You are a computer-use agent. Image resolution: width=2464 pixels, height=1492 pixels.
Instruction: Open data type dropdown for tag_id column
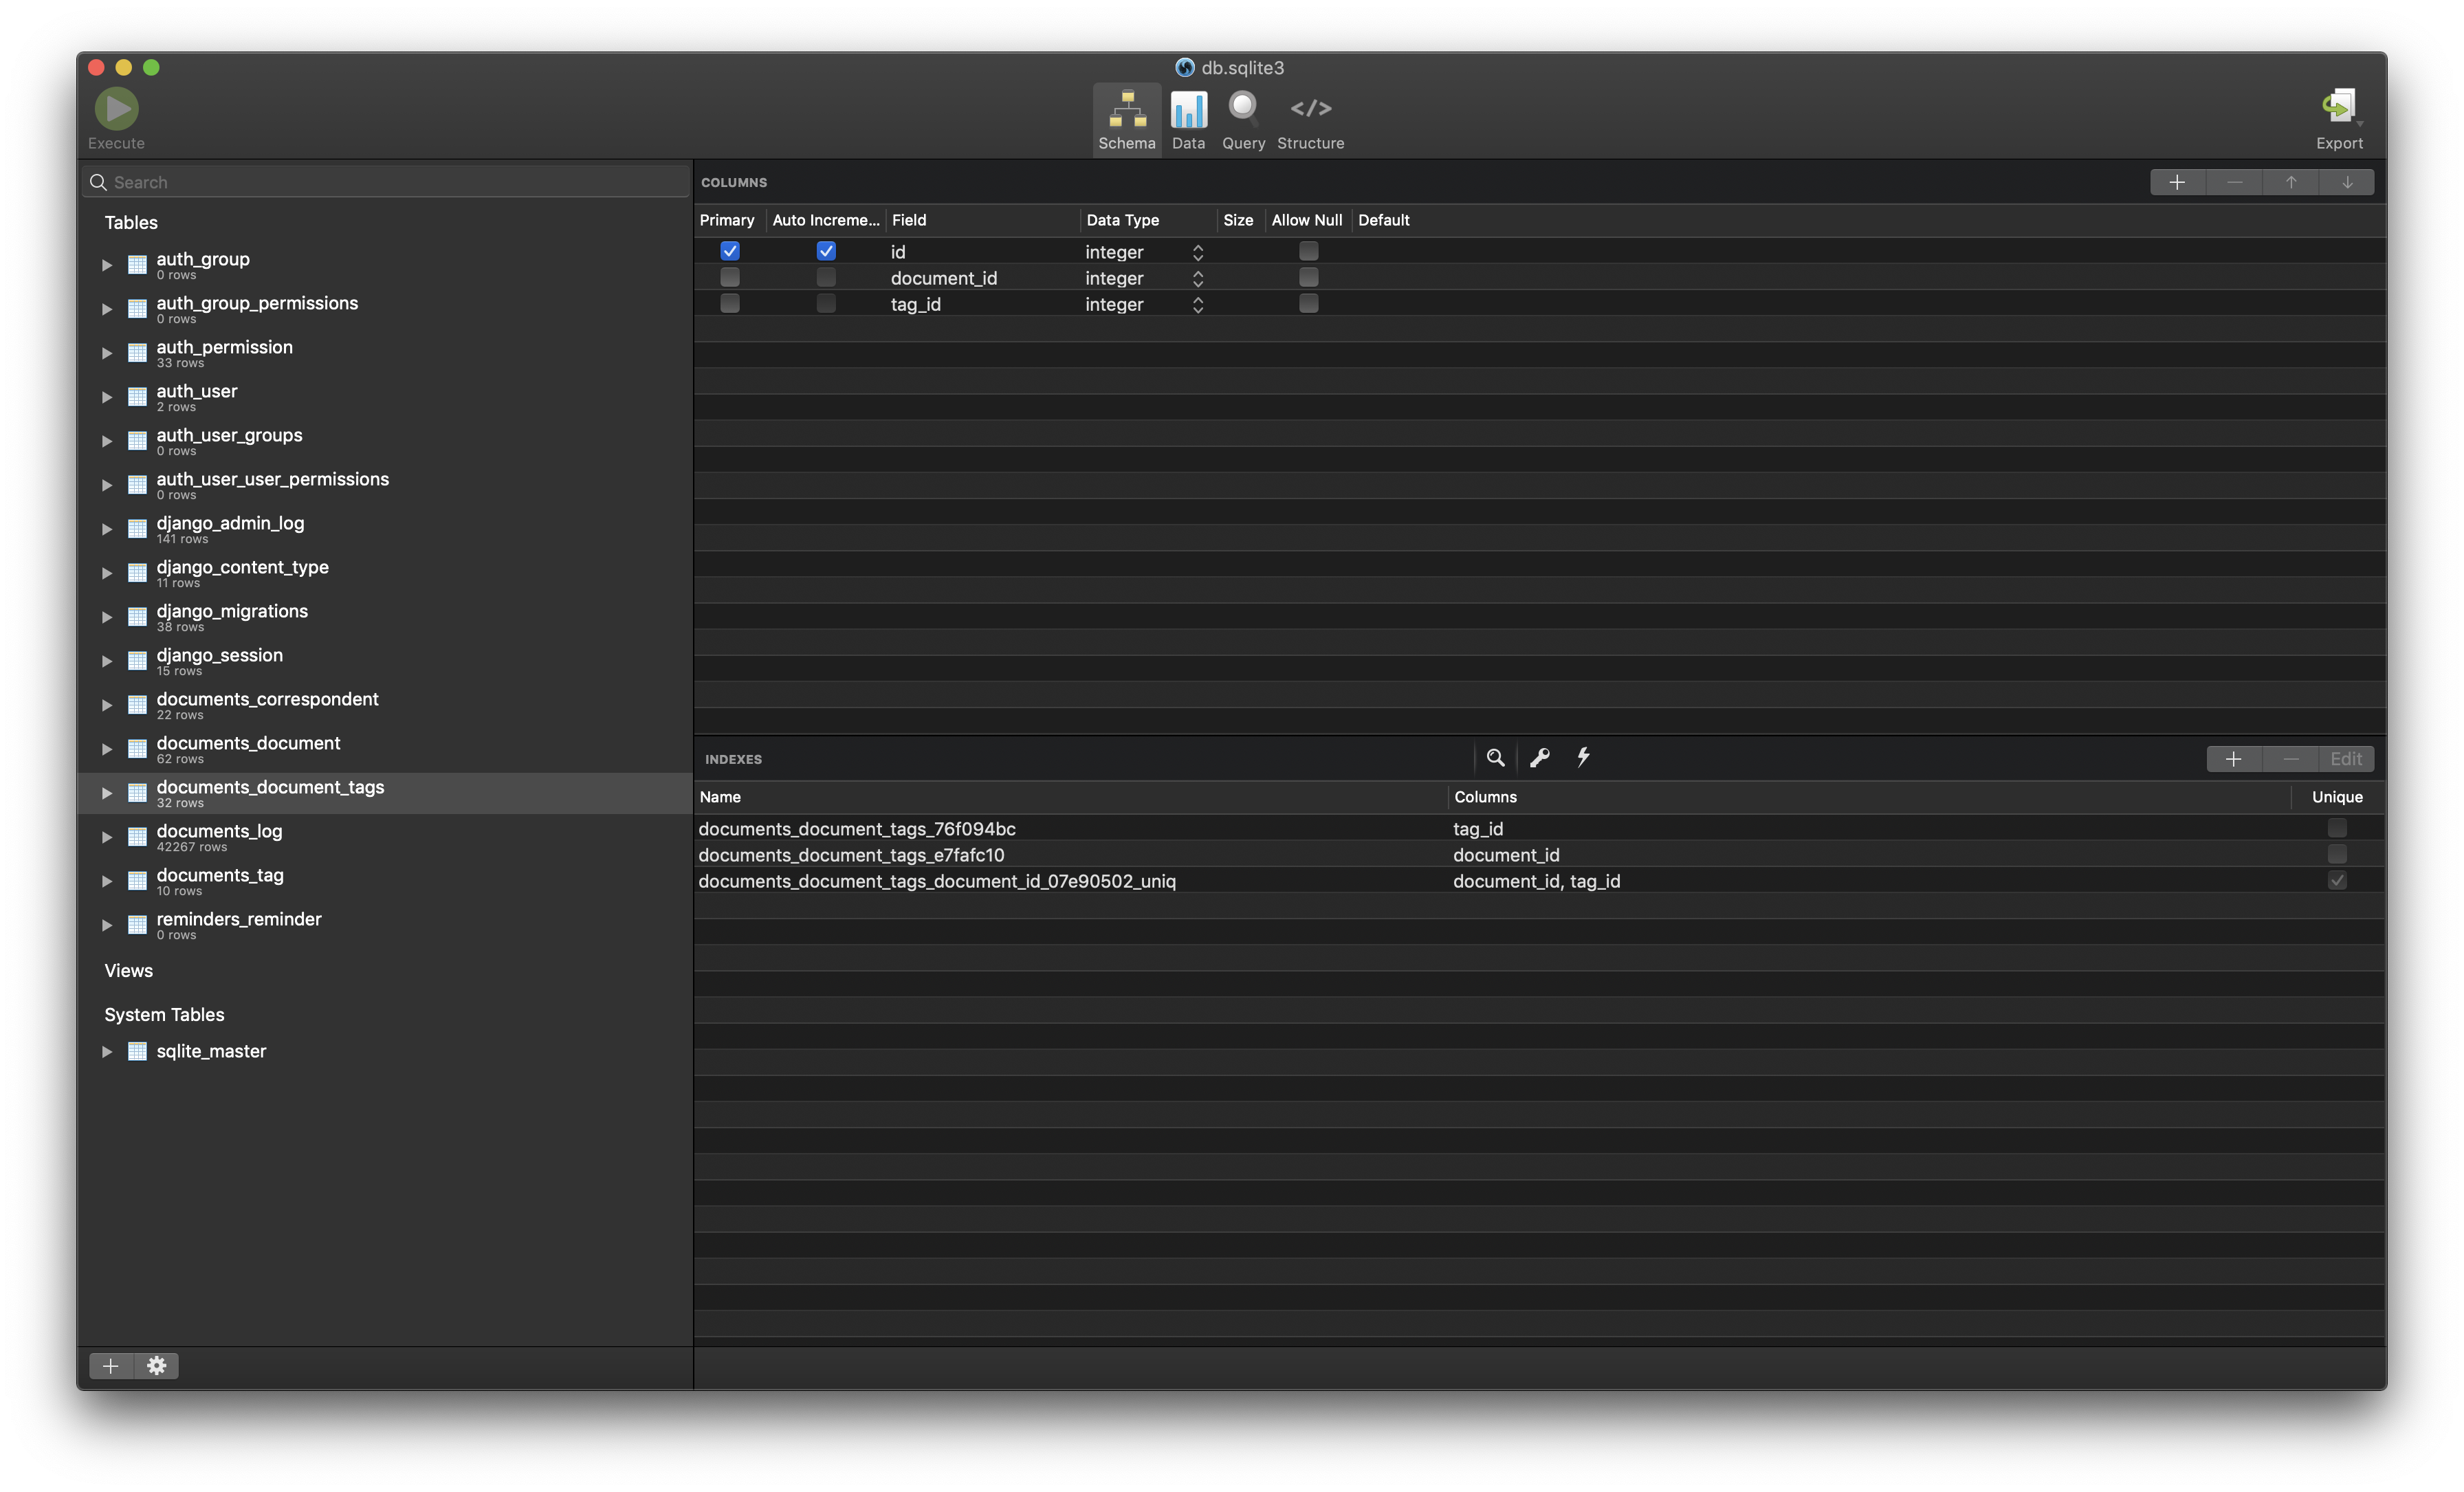click(x=1197, y=304)
